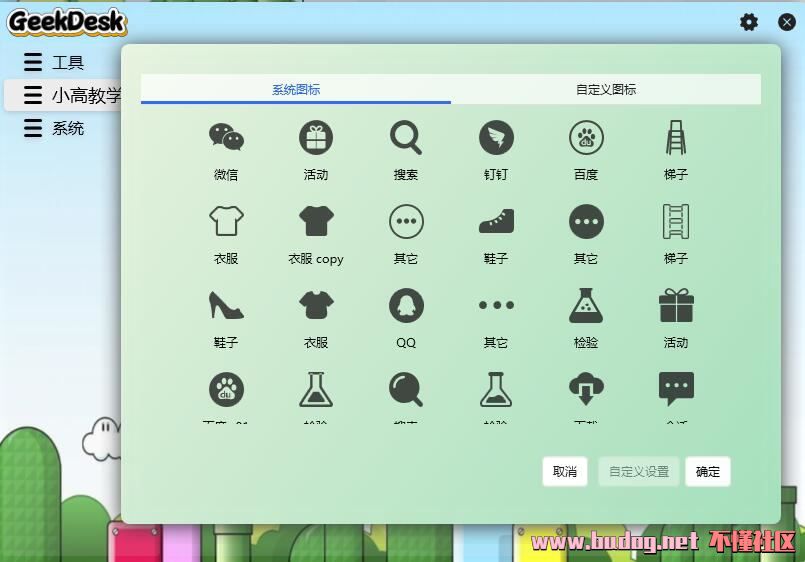The width and height of the screenshot is (805, 562).
Task: Click the GeekDesk logo
Action: pos(67,22)
